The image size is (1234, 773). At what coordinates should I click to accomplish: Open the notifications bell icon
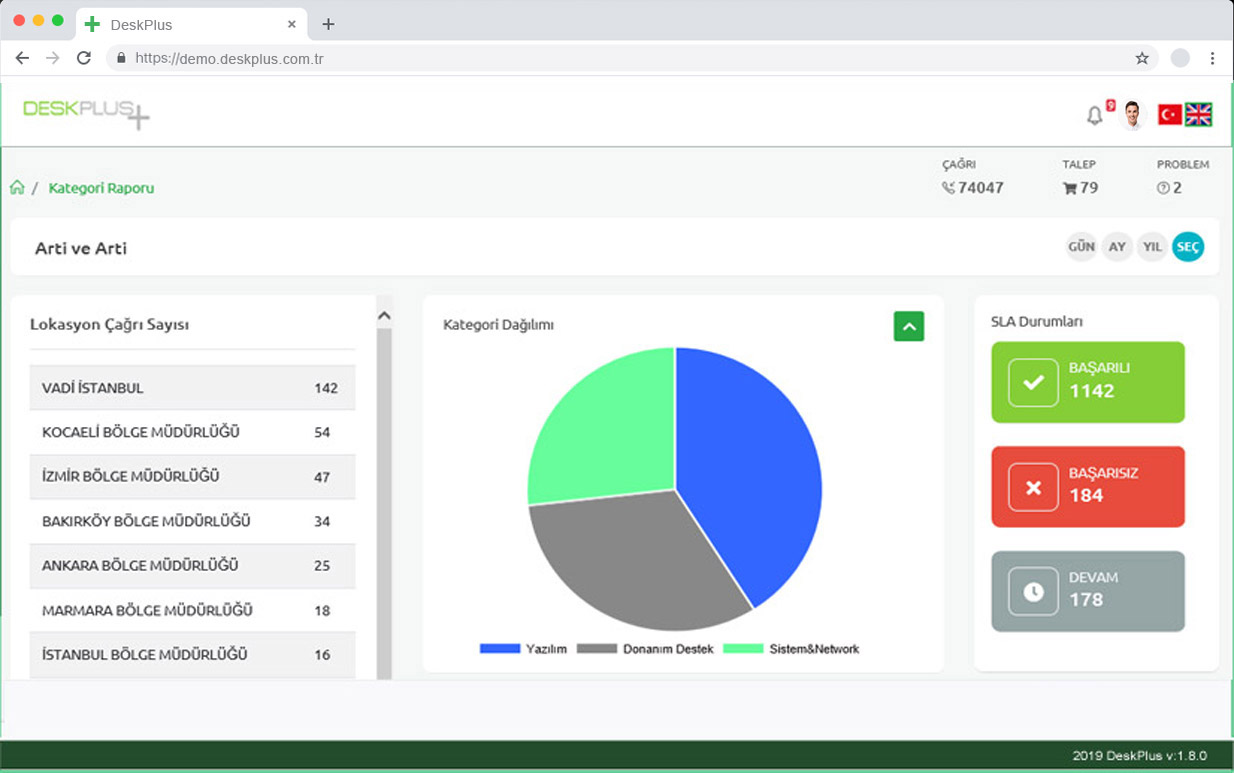1095,116
